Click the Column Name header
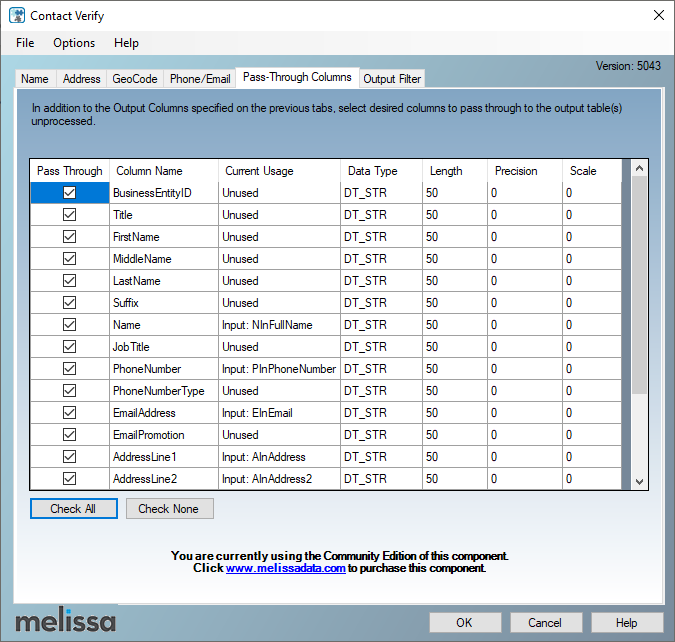675x642 pixels. pyautogui.click(x=164, y=171)
